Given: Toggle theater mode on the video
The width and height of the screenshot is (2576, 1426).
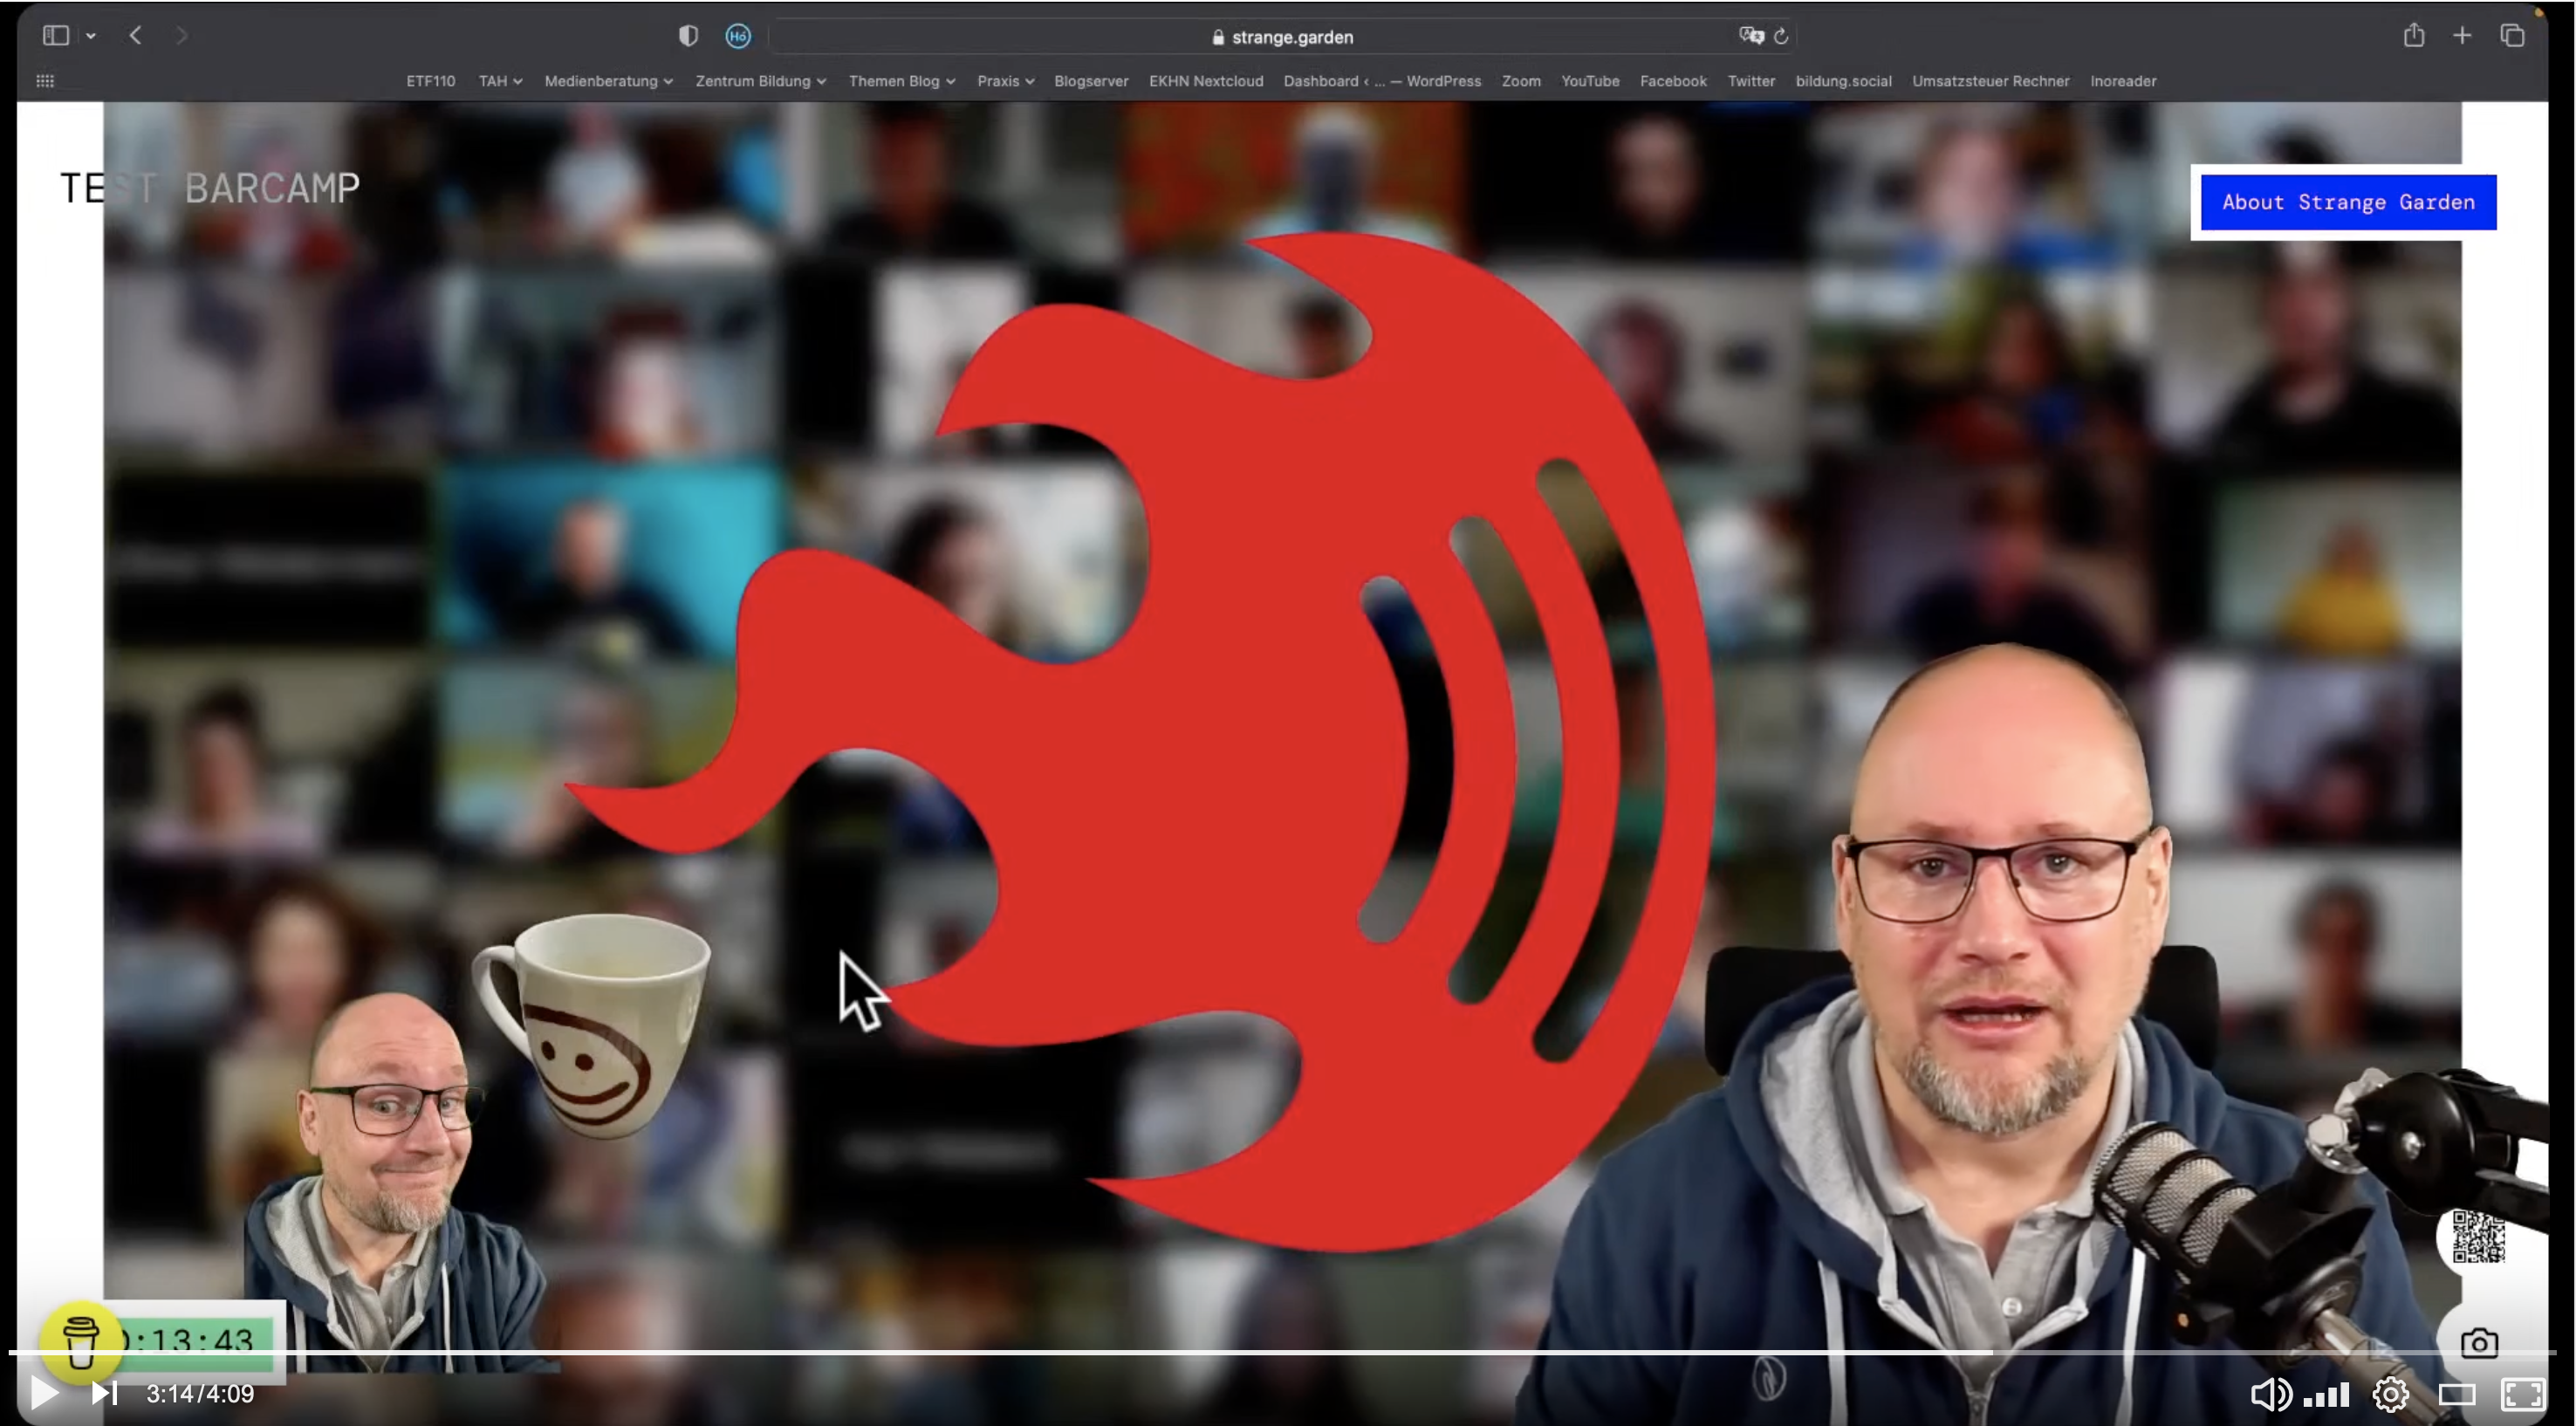Looking at the screenshot, I should click(x=2456, y=1394).
